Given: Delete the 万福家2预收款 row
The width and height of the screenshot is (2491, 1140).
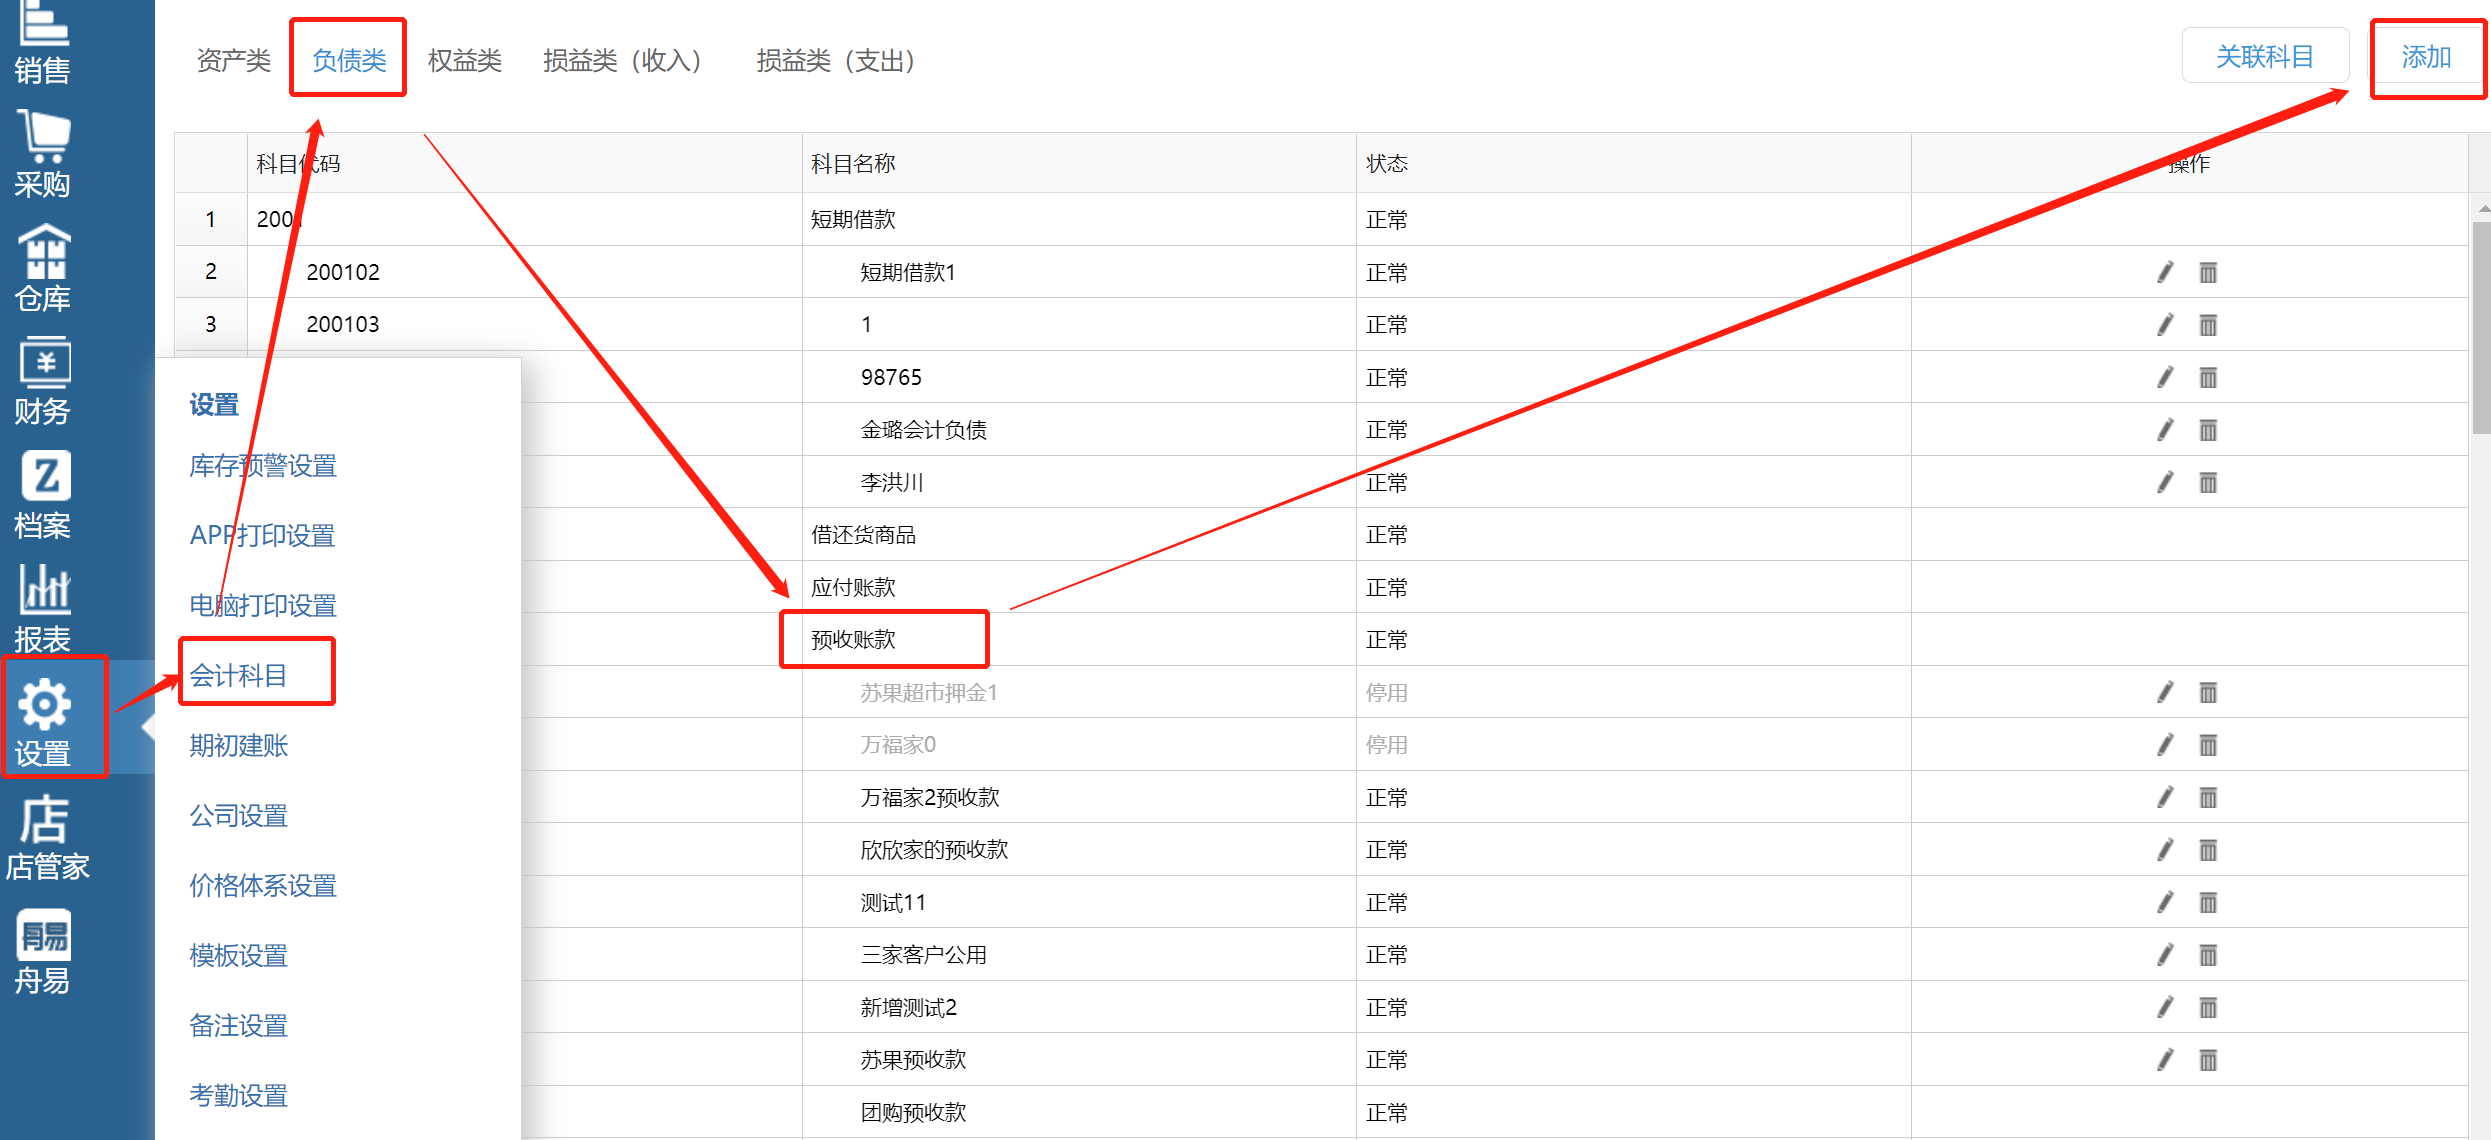Looking at the screenshot, I should [2208, 797].
